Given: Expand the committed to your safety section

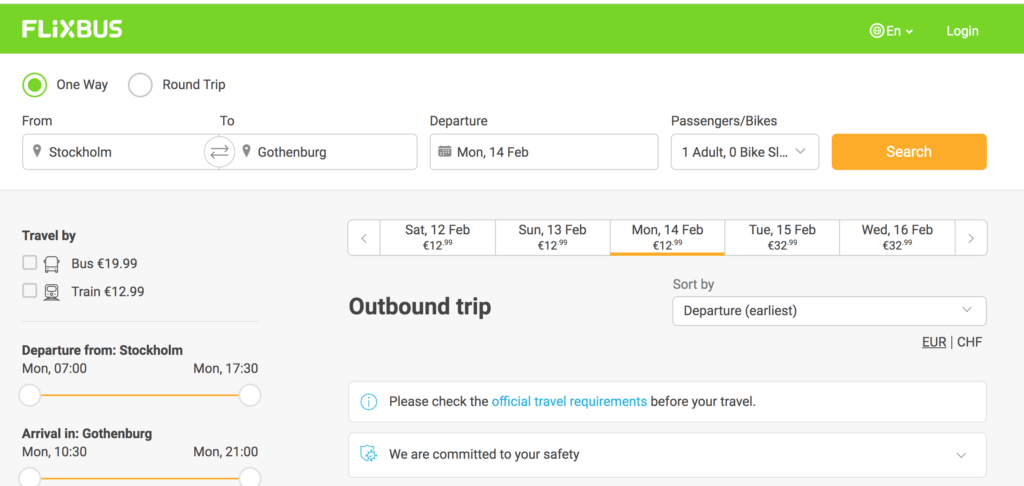Looking at the screenshot, I should point(961,455).
